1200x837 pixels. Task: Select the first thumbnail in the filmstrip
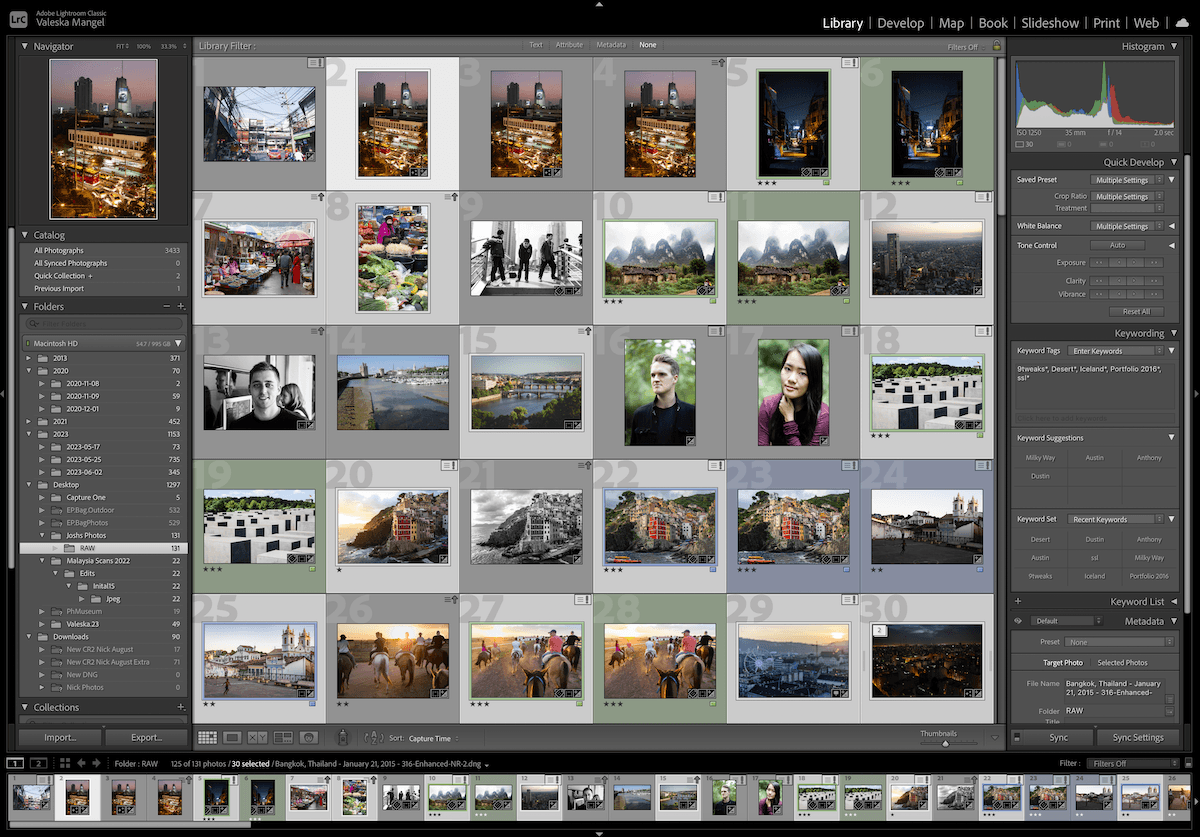pyautogui.click(x=30, y=797)
